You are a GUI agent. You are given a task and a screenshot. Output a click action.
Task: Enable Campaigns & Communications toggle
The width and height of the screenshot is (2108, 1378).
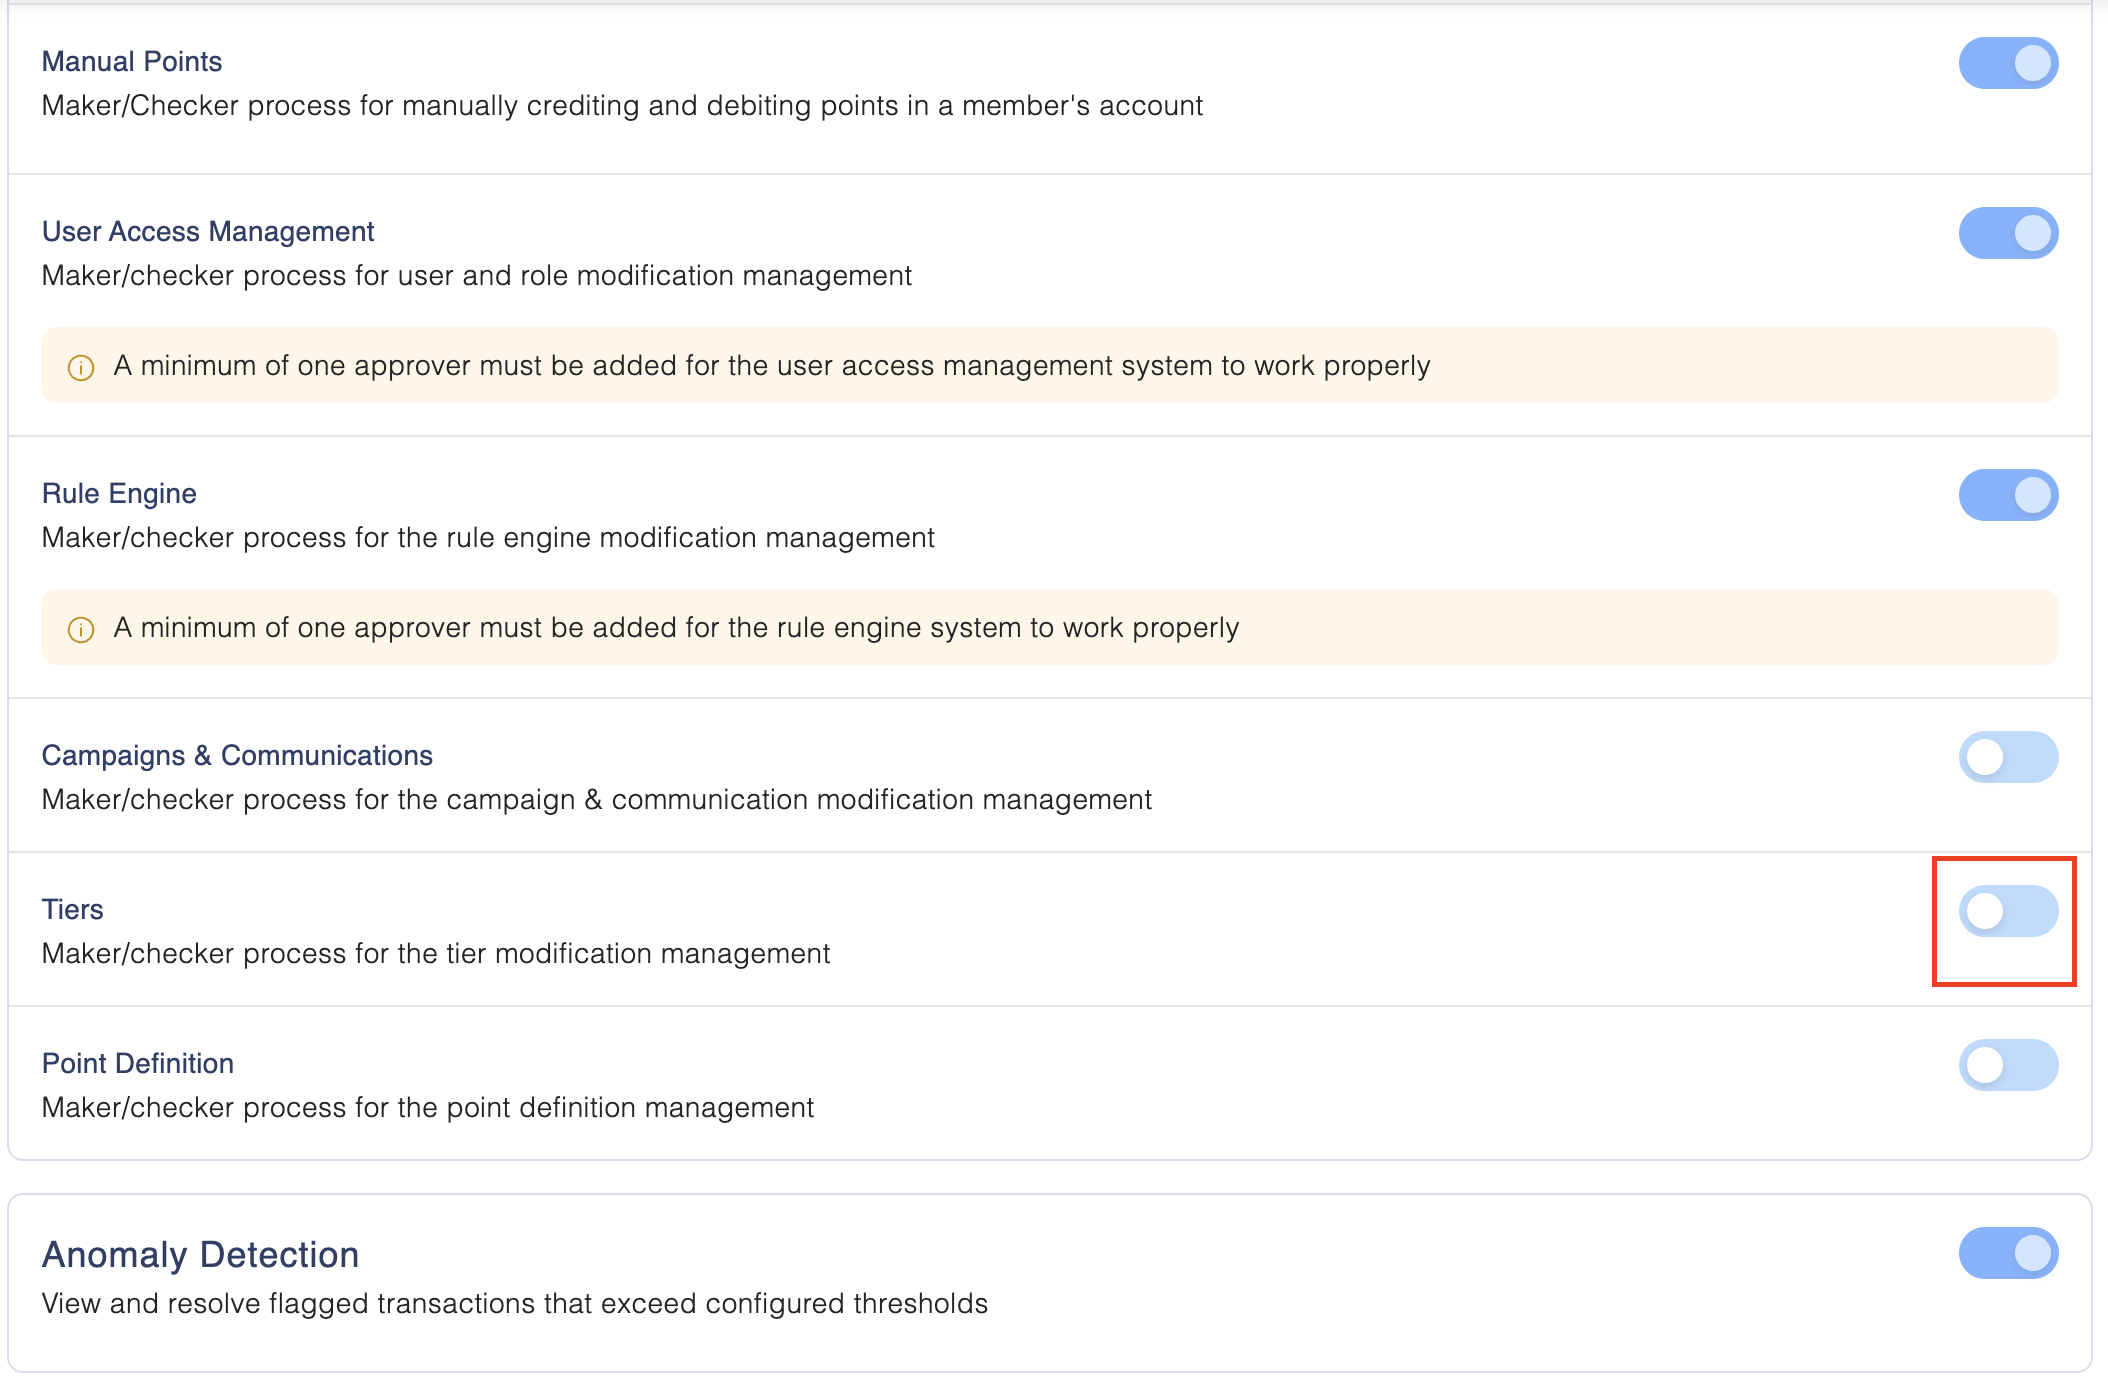2007,757
